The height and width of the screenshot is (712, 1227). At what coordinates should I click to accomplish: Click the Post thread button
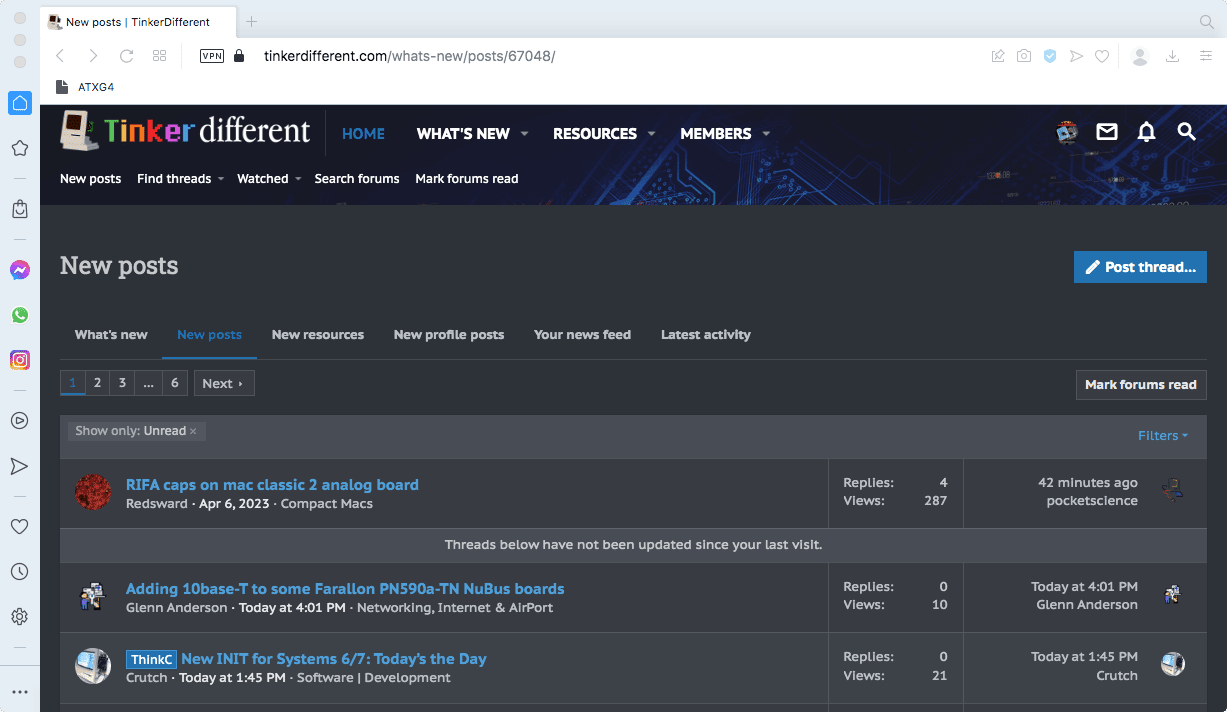click(x=1140, y=267)
